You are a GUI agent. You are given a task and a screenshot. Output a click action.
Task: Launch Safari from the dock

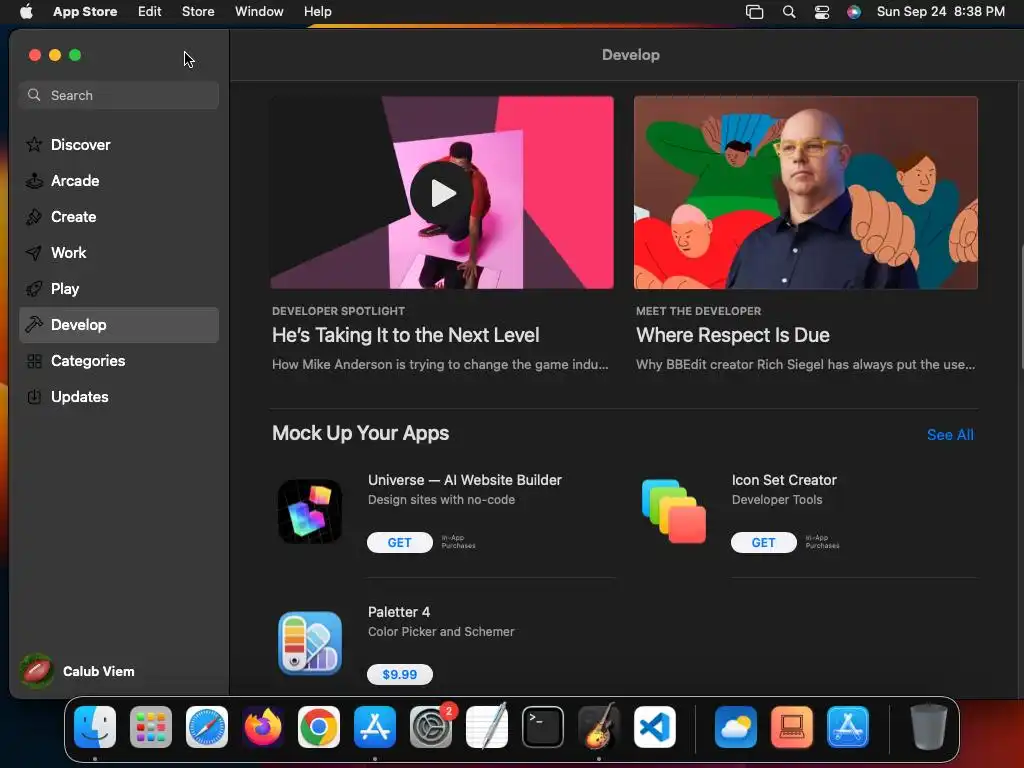point(207,727)
